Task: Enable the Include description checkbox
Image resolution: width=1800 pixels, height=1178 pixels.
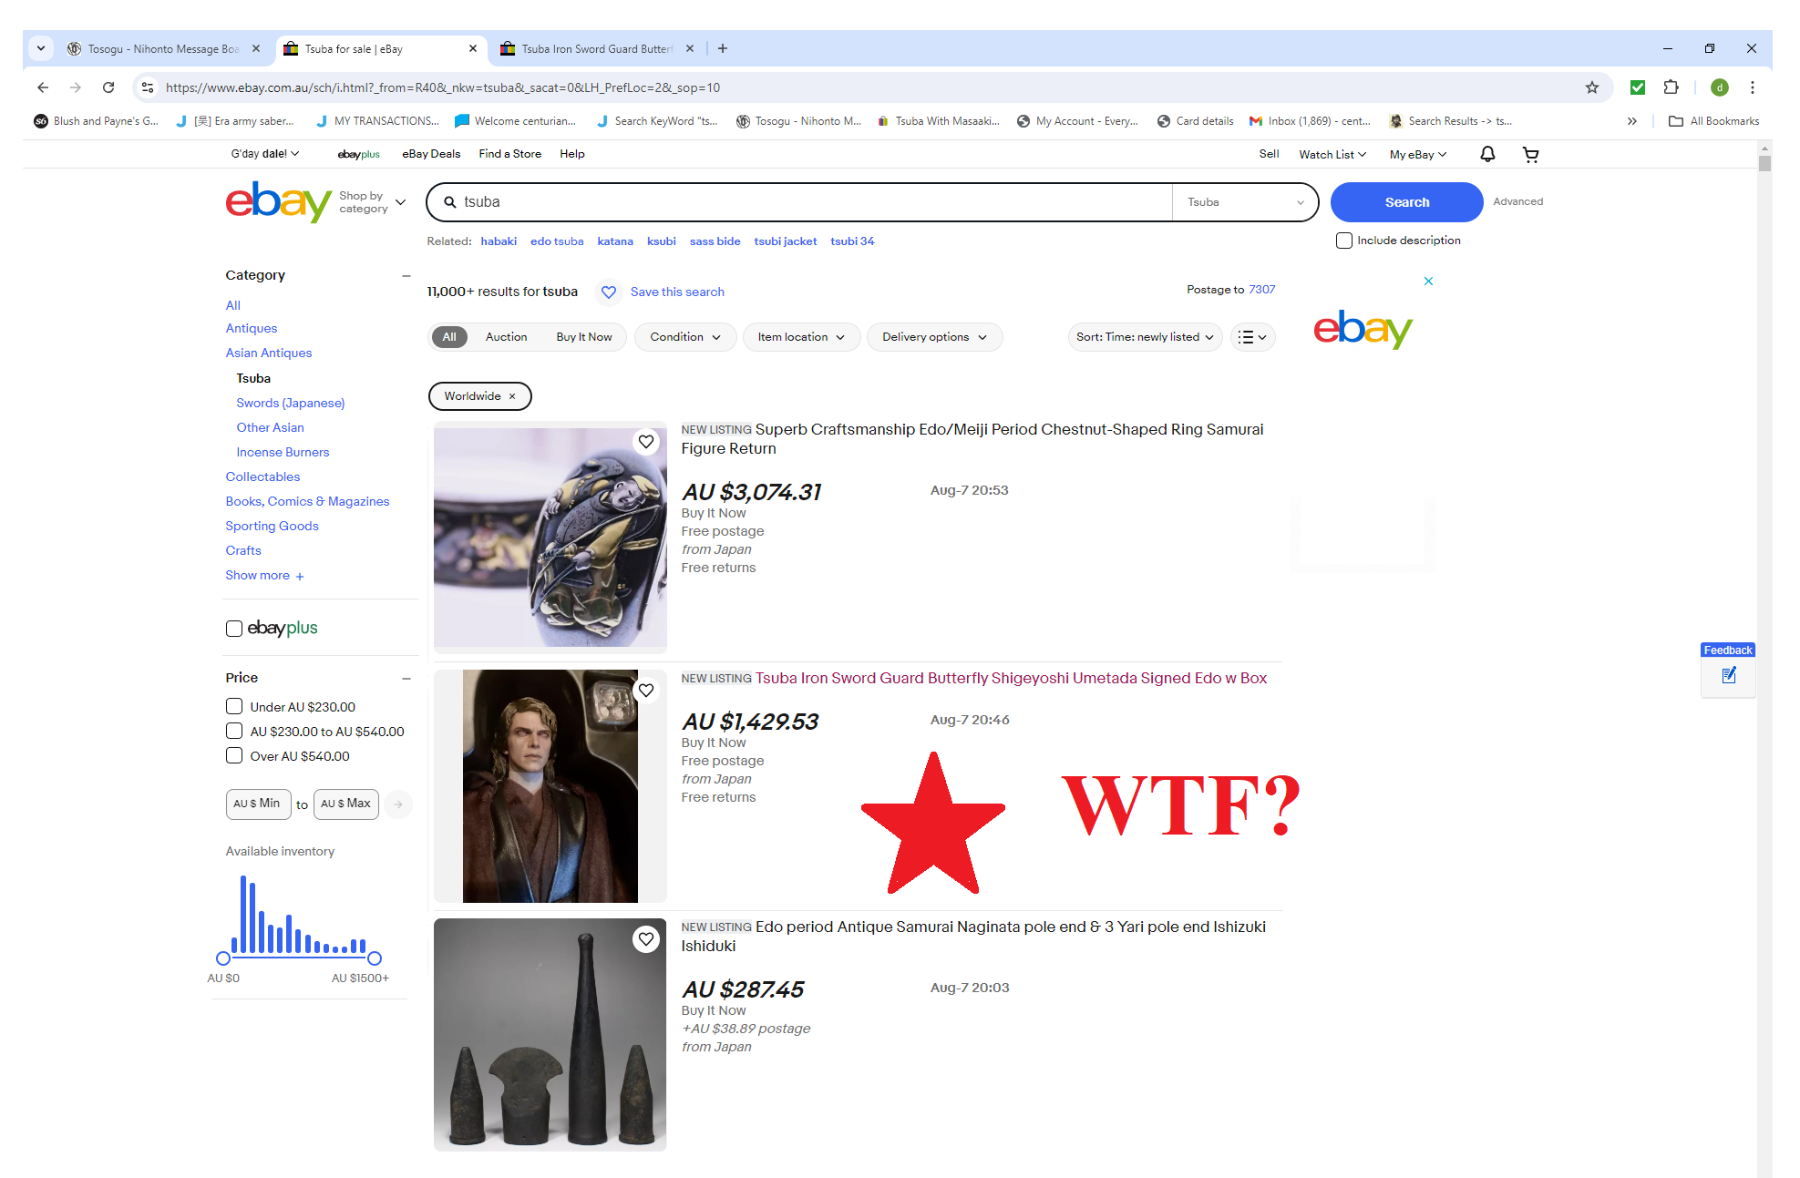Action: pyautogui.click(x=1344, y=241)
